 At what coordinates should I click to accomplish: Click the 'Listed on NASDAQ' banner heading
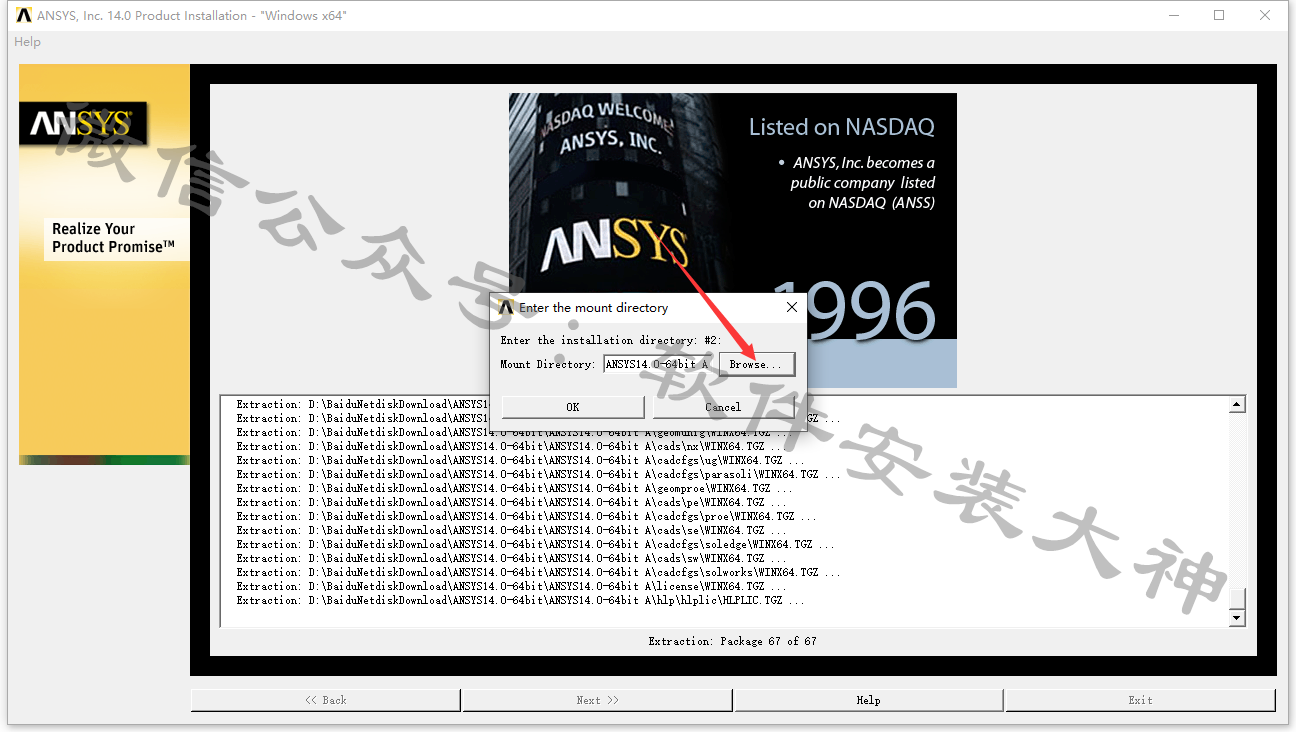pos(842,127)
